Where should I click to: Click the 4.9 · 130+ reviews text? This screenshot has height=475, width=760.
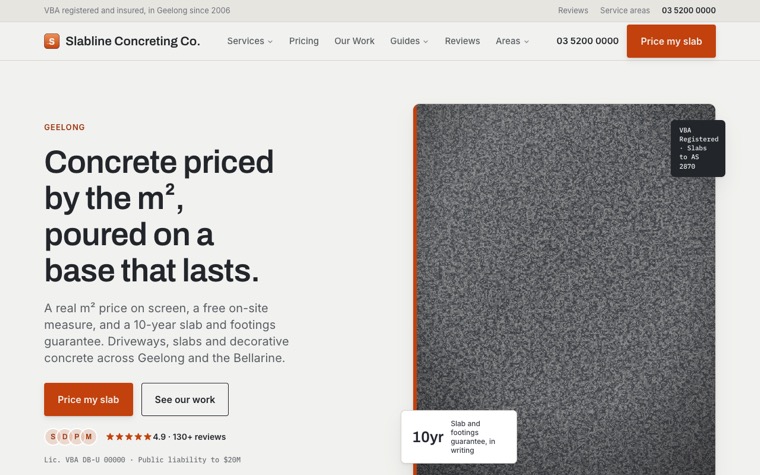click(x=190, y=437)
